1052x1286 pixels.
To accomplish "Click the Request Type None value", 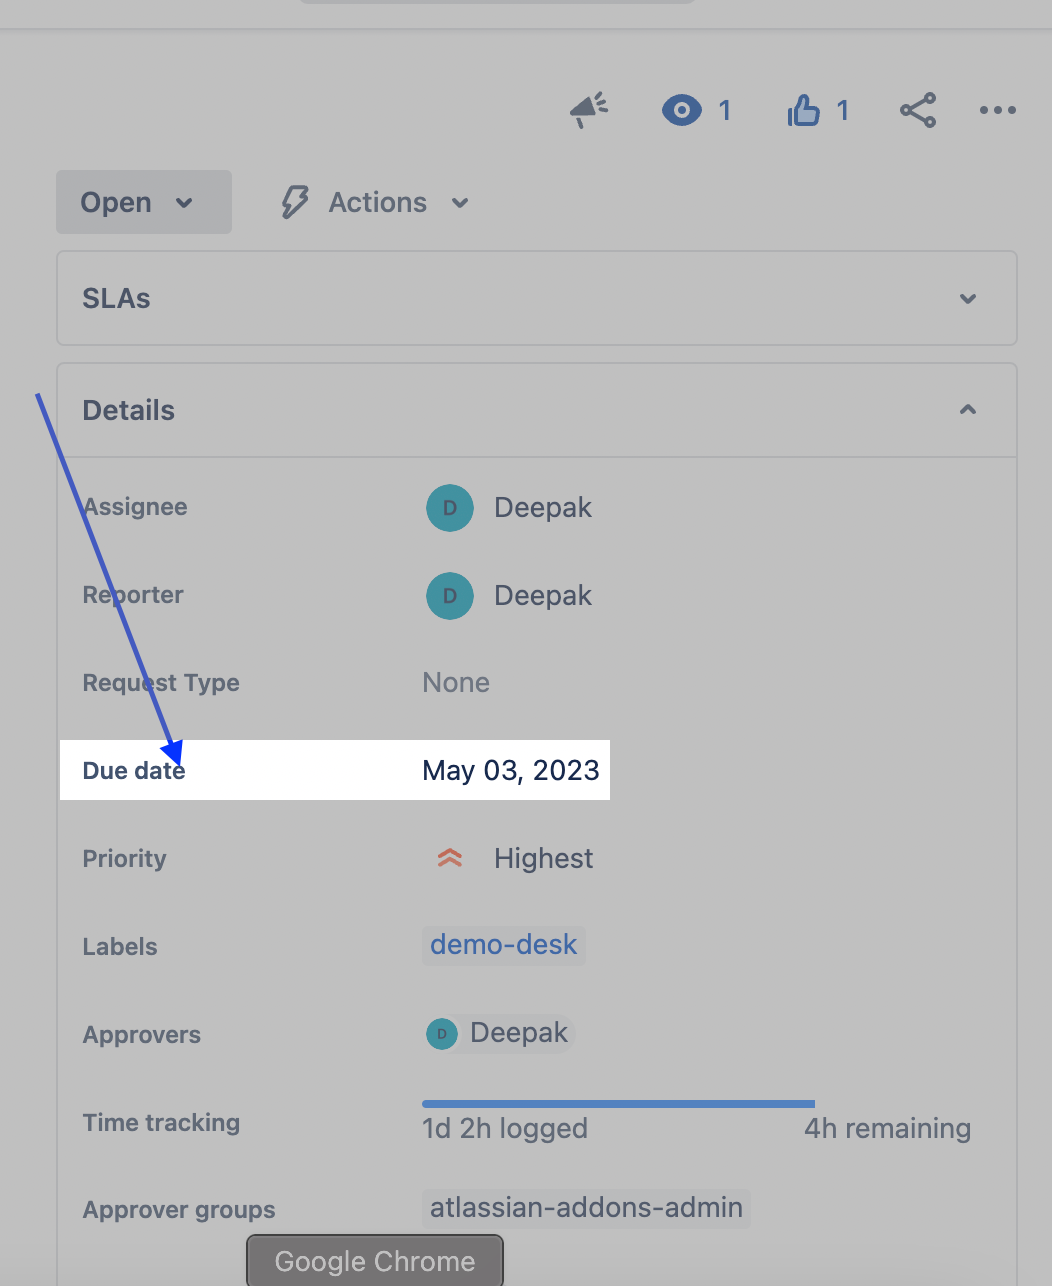I will [x=456, y=683].
